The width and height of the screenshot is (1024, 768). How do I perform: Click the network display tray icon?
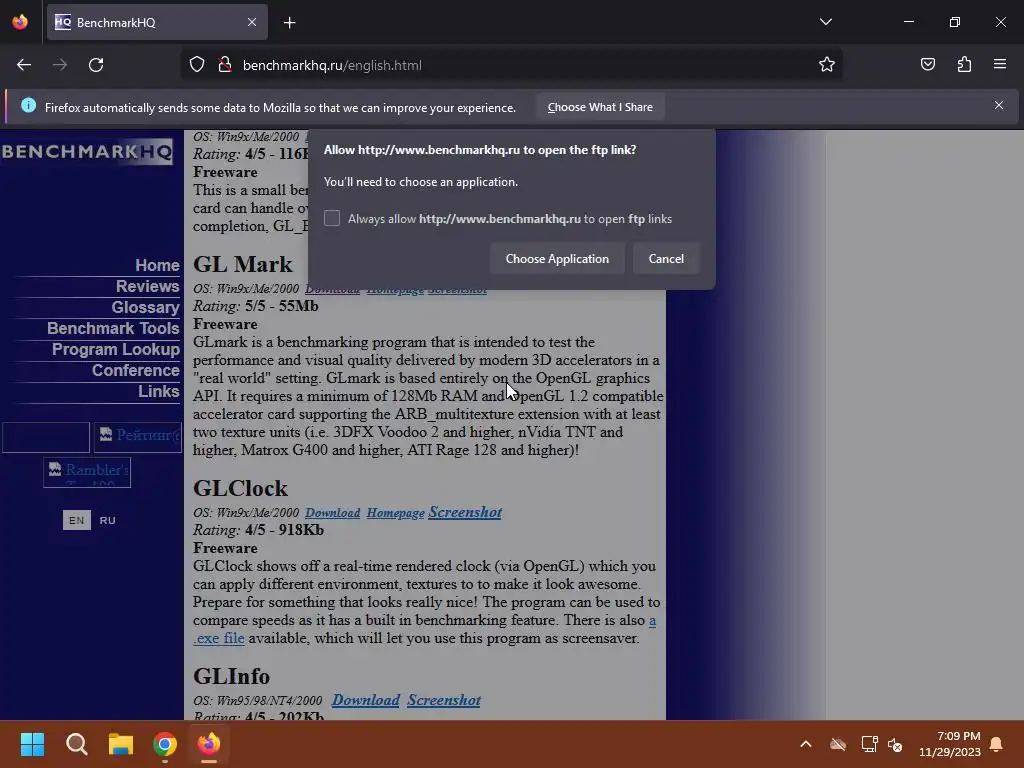pos(869,744)
